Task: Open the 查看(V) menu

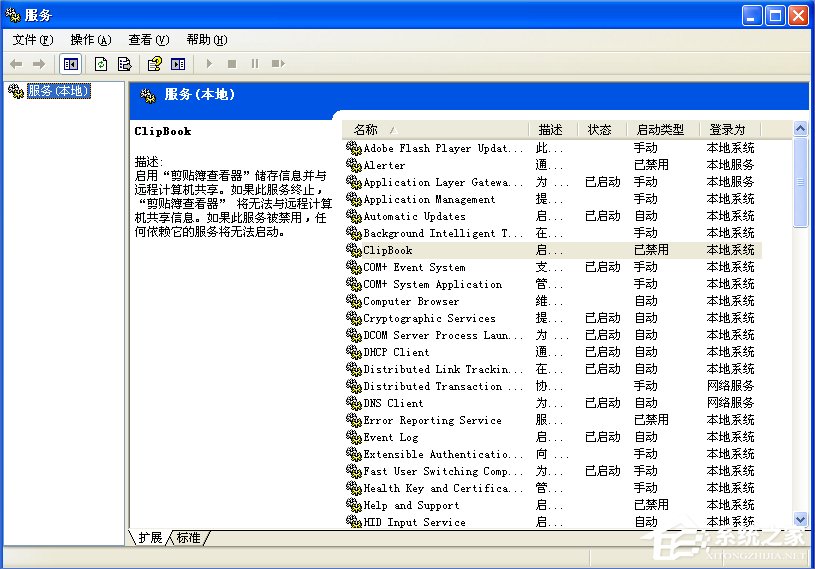Action: [149, 40]
